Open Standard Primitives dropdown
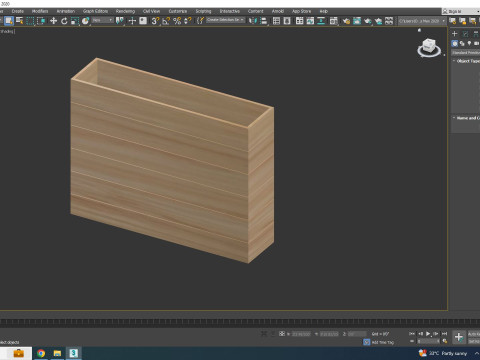480x360 pixels. click(x=466, y=53)
